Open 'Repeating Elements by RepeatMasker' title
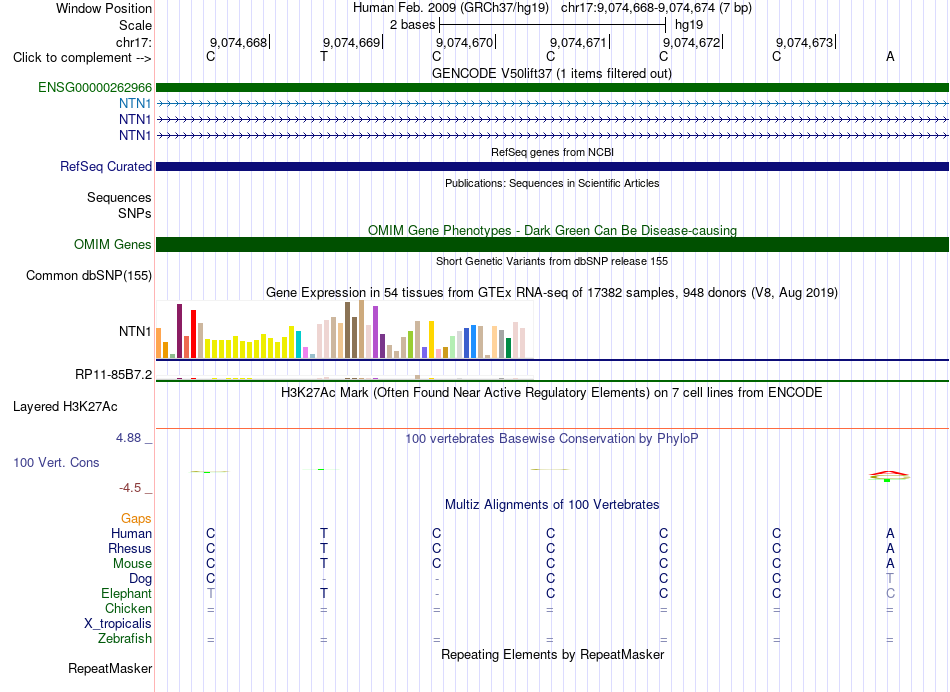 point(552,654)
